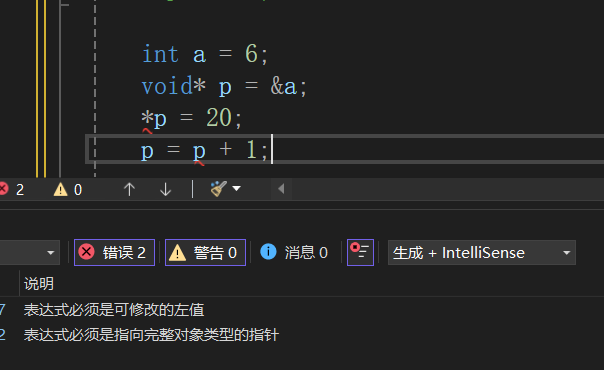Click the horizontal scrollbar left arrow
Image resolution: width=604 pixels, height=370 pixels.
point(281,189)
